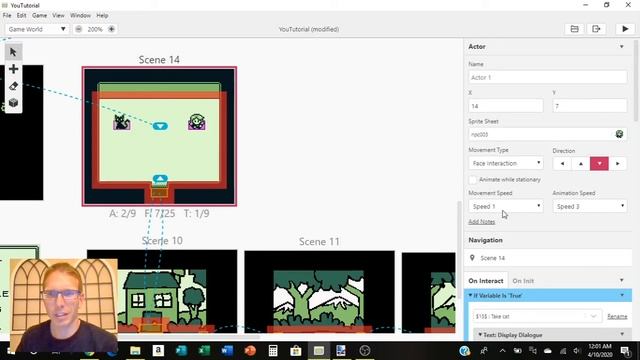Viewport: 640px width, 360px height.
Task: Select the girl NPC actor in Scene 14
Action: click(x=197, y=122)
